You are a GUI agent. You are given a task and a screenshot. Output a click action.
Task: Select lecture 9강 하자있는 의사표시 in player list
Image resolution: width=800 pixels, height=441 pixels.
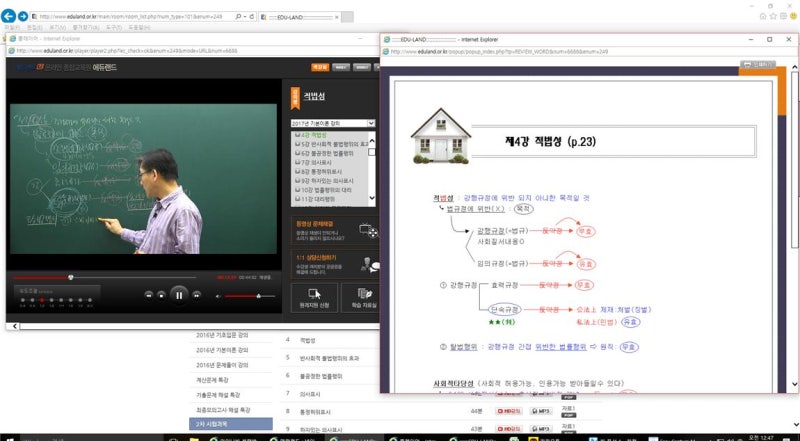click(x=324, y=181)
